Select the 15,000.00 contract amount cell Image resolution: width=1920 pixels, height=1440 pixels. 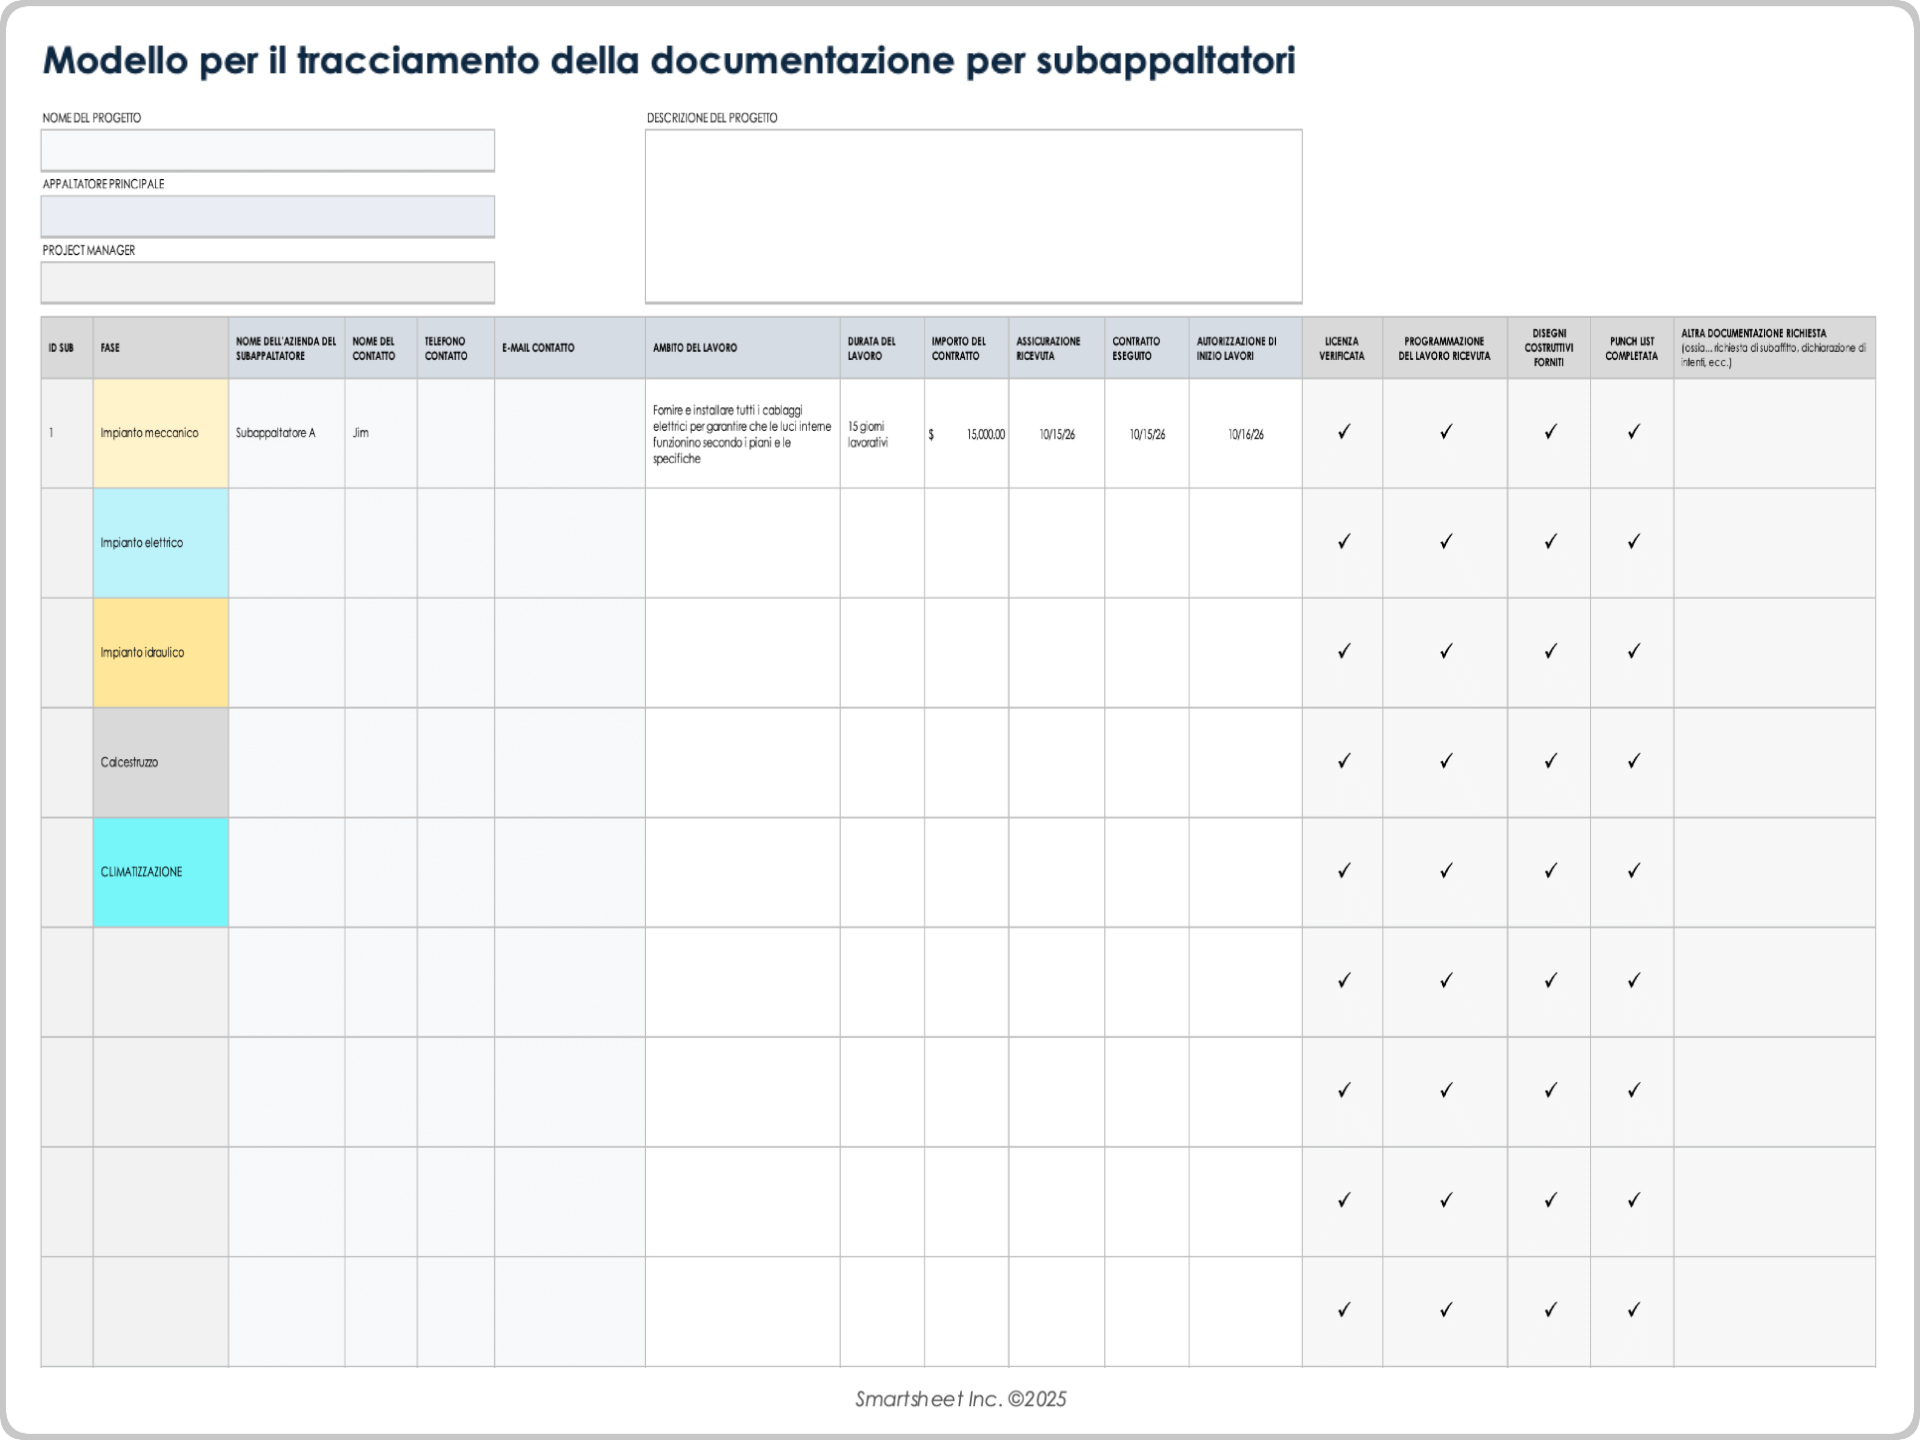(x=966, y=433)
